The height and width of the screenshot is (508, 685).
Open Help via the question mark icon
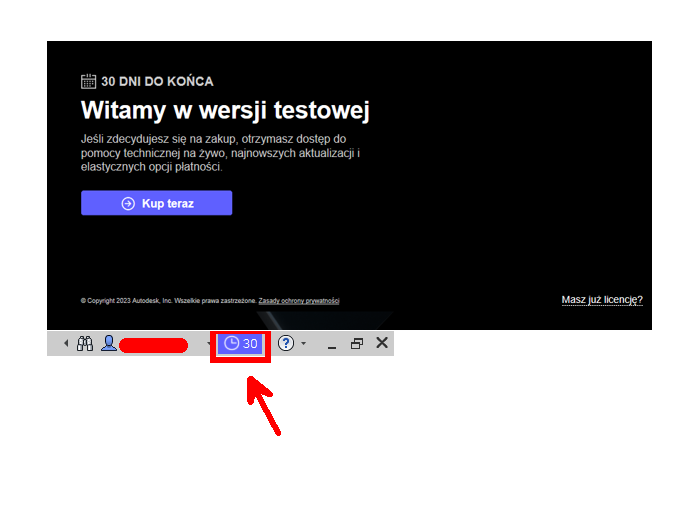coord(286,344)
